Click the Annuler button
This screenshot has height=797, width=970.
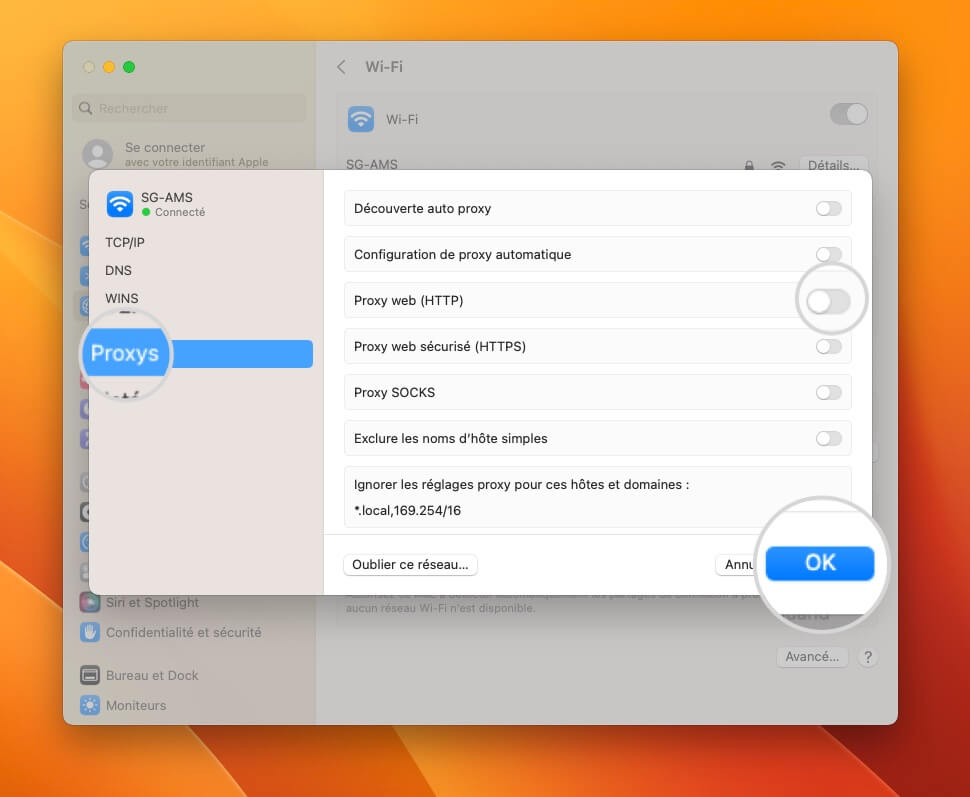(x=737, y=564)
